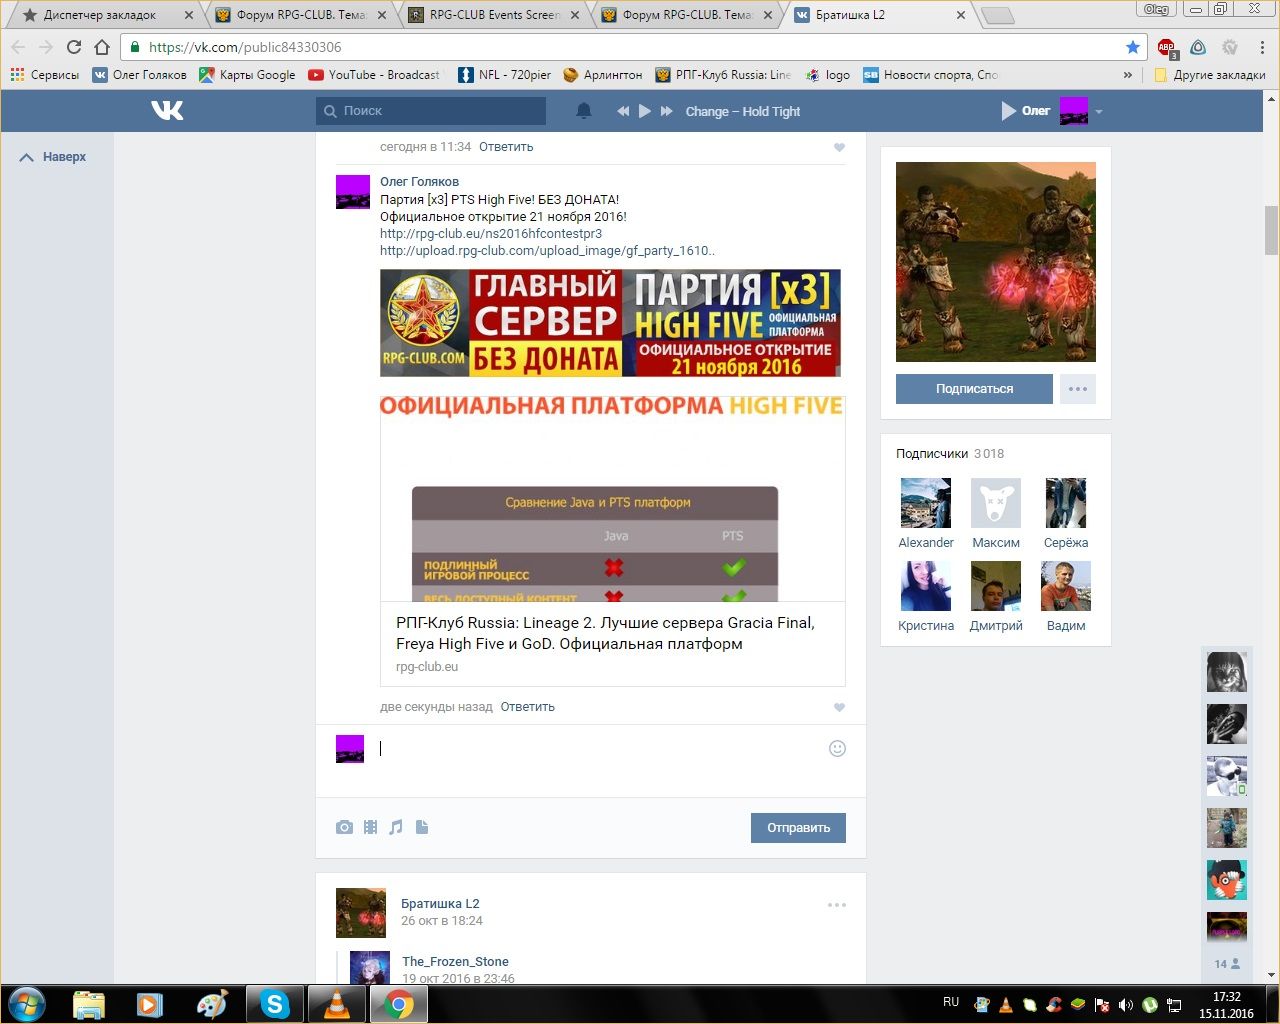
Task: Open the community actions three-dot menu
Action: [1077, 389]
